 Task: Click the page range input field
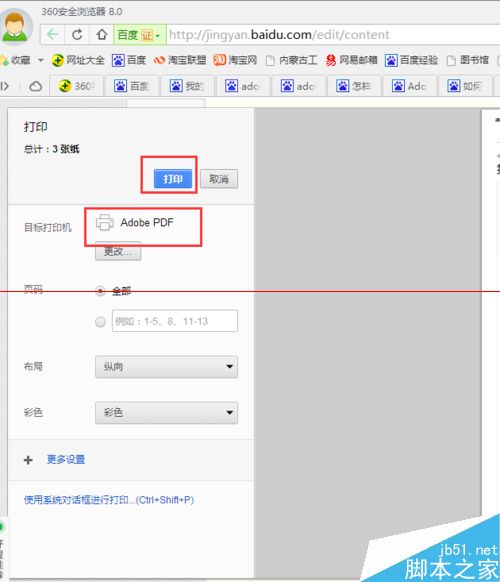click(x=175, y=321)
